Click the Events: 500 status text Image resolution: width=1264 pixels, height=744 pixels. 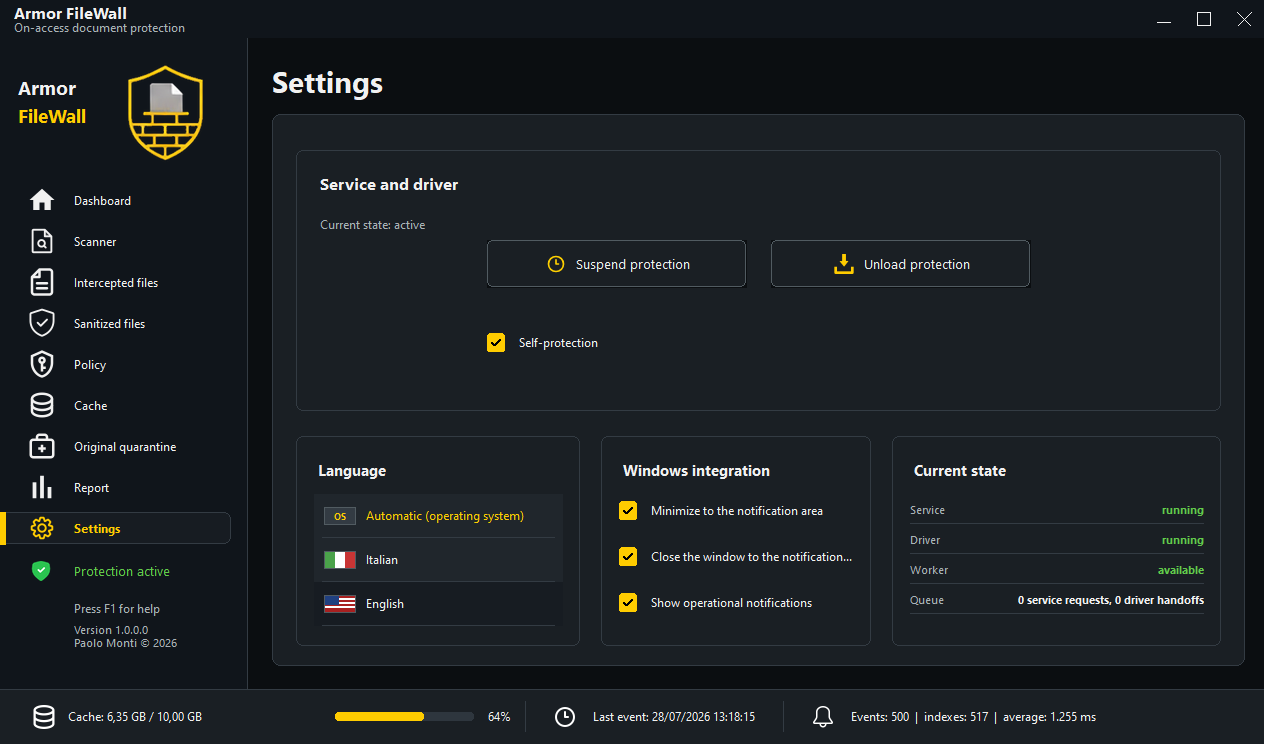click(880, 717)
